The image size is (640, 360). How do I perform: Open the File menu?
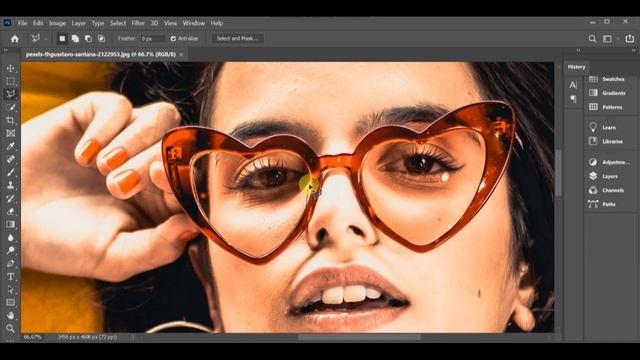coord(22,23)
